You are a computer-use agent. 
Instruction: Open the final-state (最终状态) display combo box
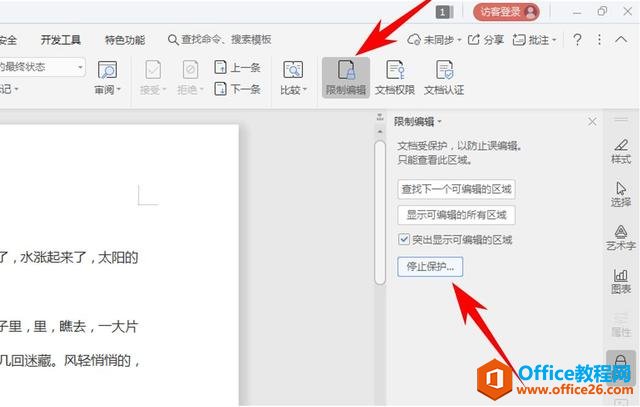(x=42, y=67)
